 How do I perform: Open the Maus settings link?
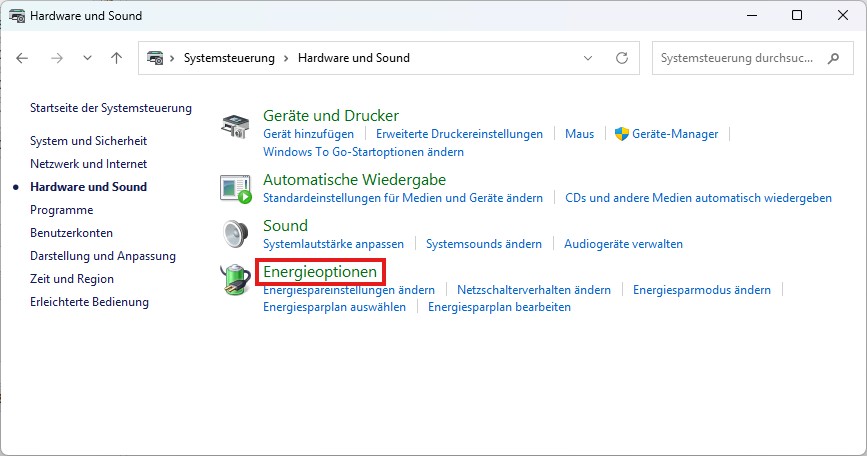click(579, 134)
